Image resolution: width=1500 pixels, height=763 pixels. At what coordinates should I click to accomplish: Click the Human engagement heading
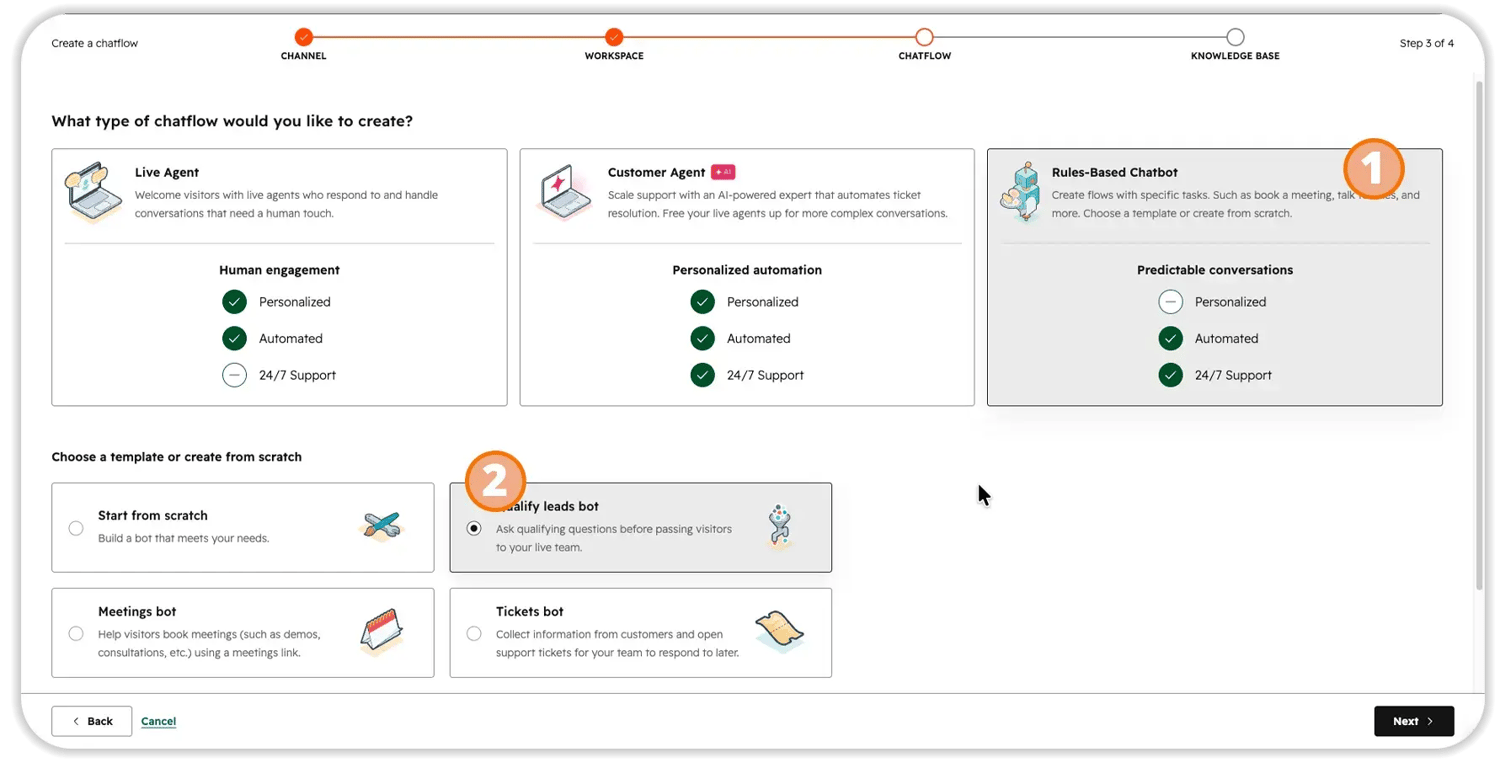click(279, 270)
